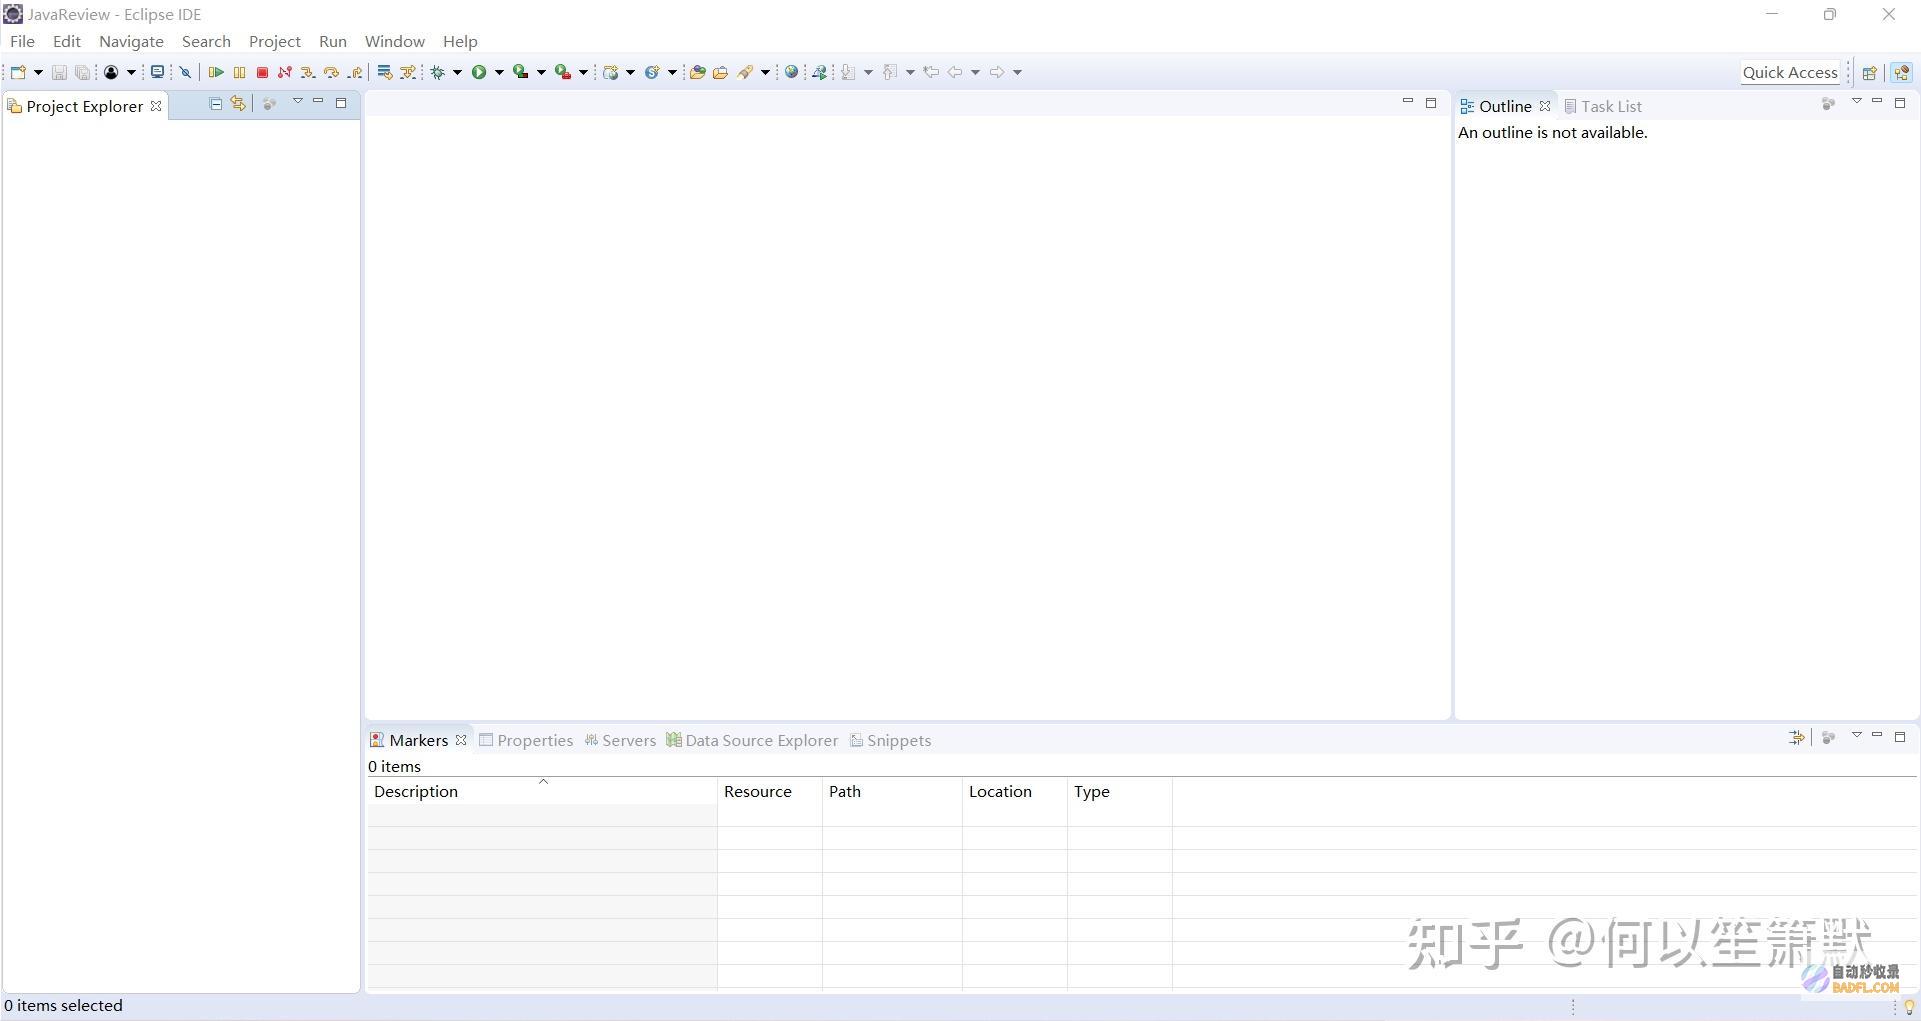
Task: Open the Edit menu
Action: [67, 41]
